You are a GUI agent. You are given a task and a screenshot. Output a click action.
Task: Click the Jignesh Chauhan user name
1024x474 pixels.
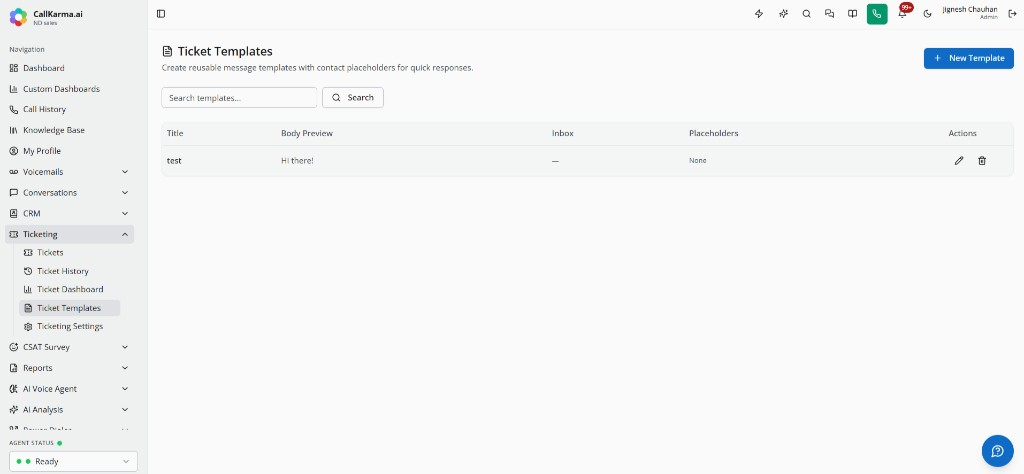(970, 9)
